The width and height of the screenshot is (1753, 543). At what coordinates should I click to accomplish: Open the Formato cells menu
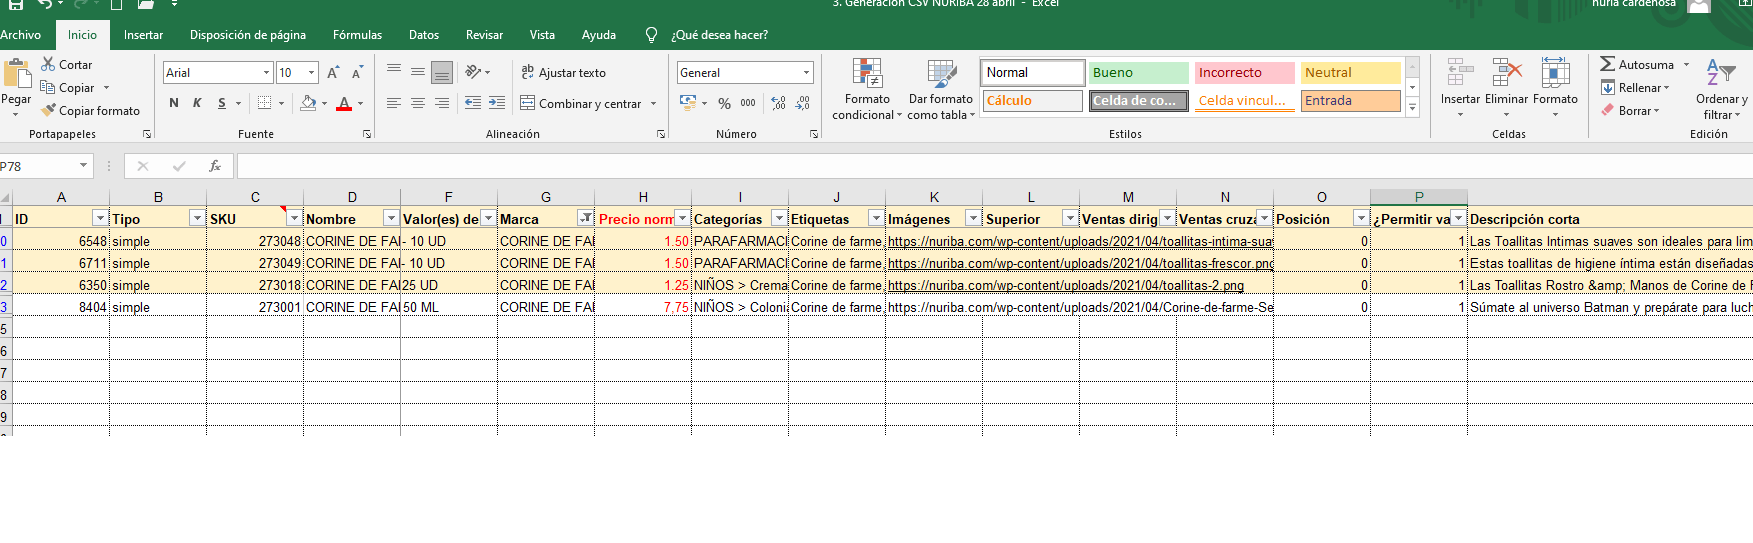[x=1555, y=88]
